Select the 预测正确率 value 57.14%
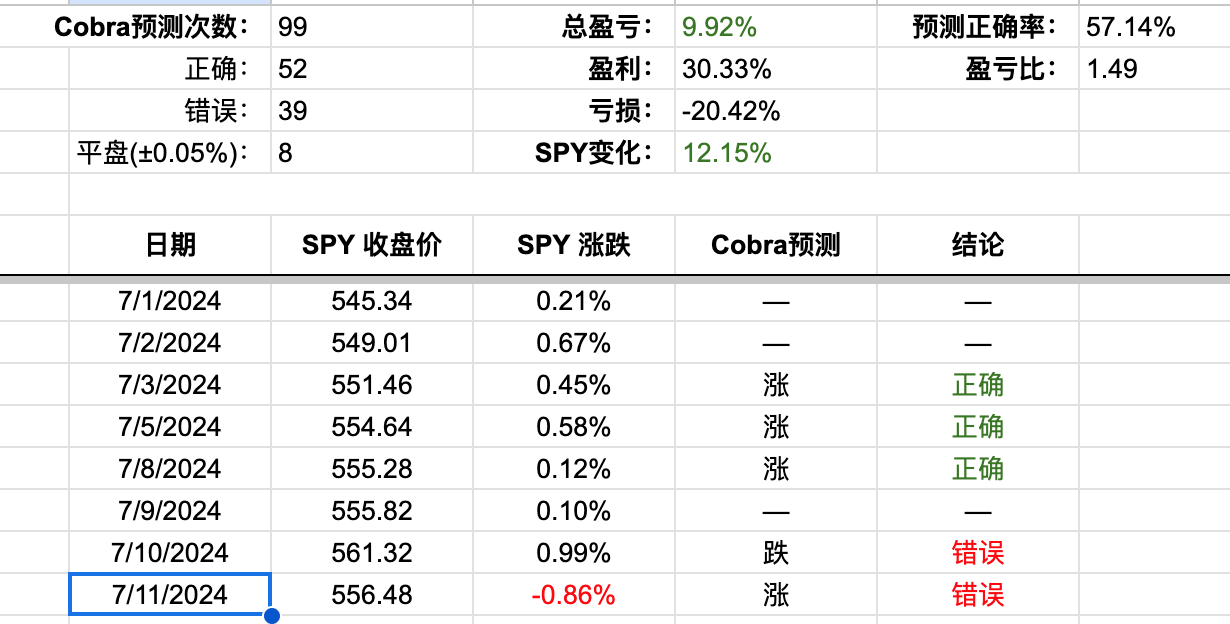This screenshot has height=624, width=1230. [1155, 27]
